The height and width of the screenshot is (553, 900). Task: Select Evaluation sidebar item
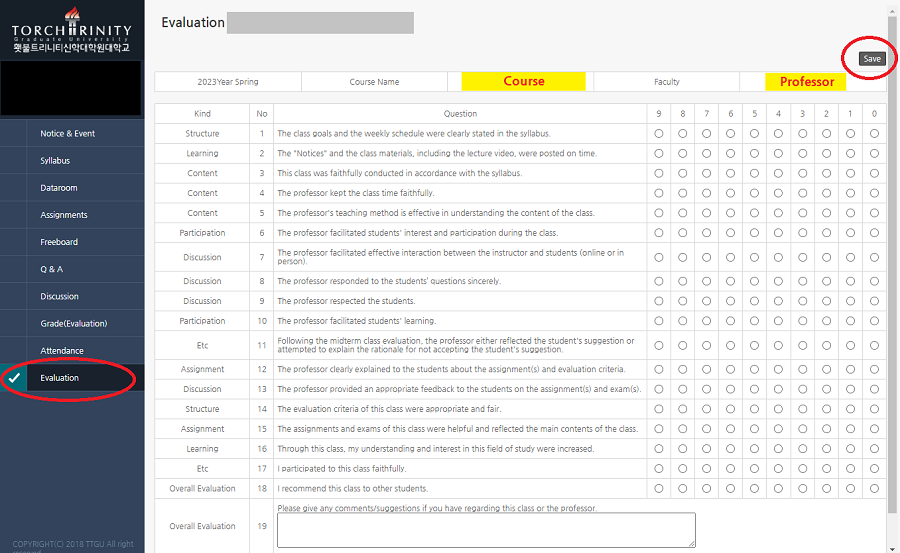(59, 378)
